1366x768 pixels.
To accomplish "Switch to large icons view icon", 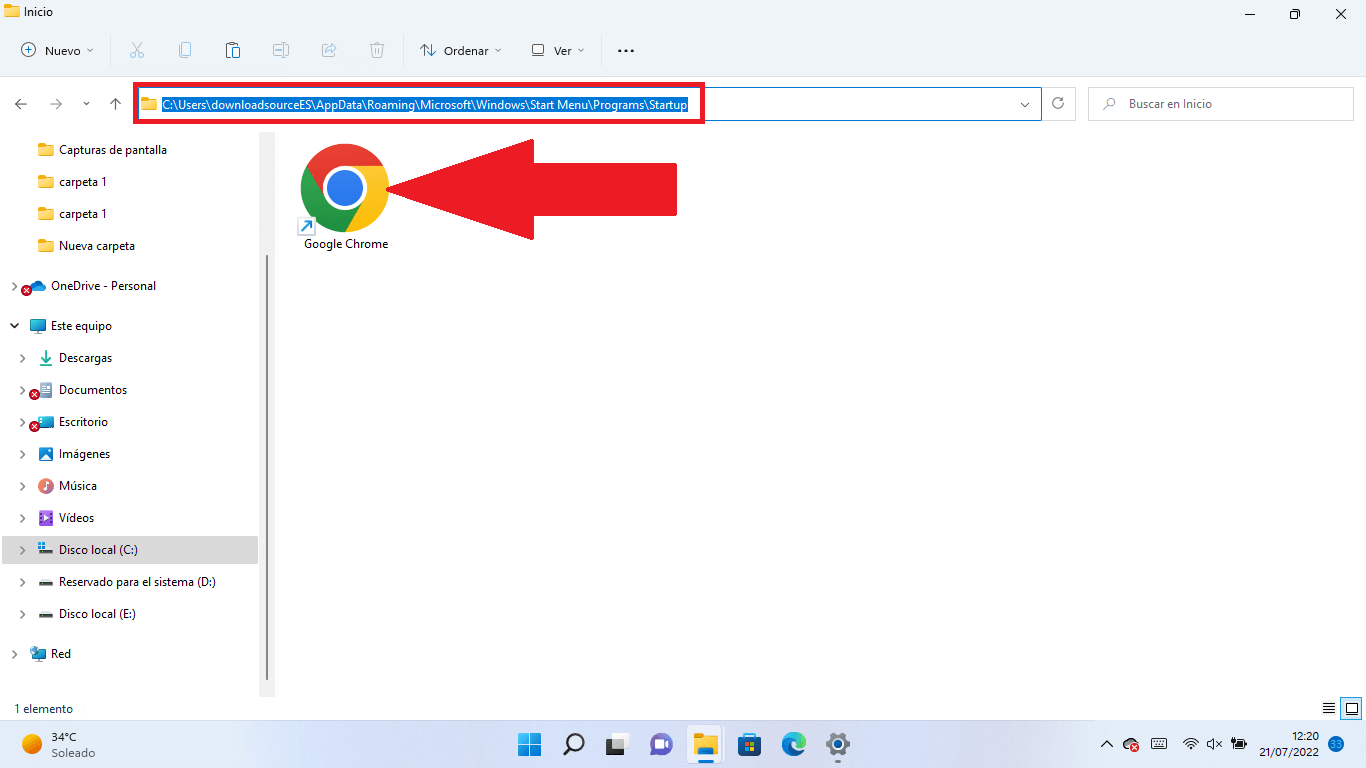I will click(x=1351, y=708).
